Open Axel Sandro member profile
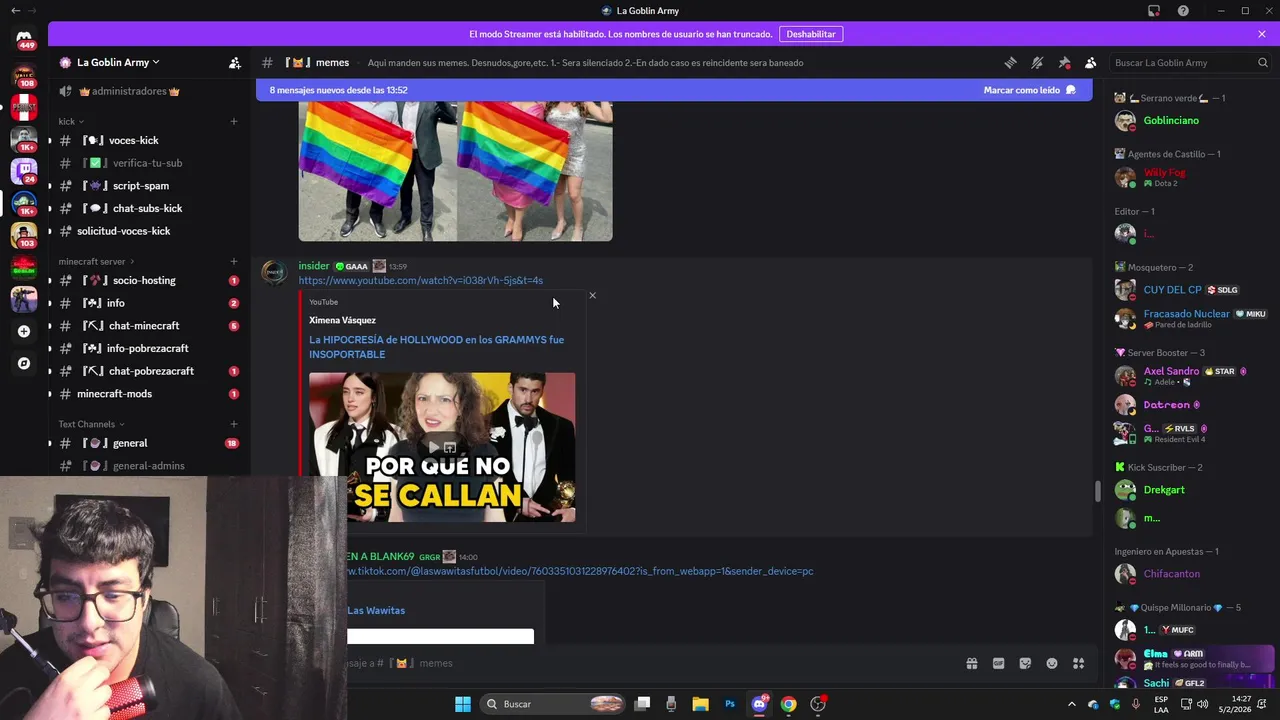Screen dimensions: 1280x720 1190,376
